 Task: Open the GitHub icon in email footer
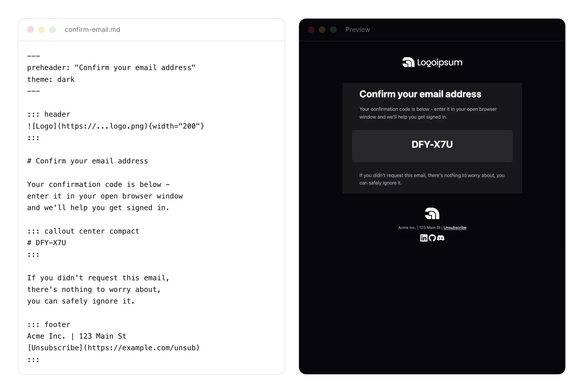(432, 238)
